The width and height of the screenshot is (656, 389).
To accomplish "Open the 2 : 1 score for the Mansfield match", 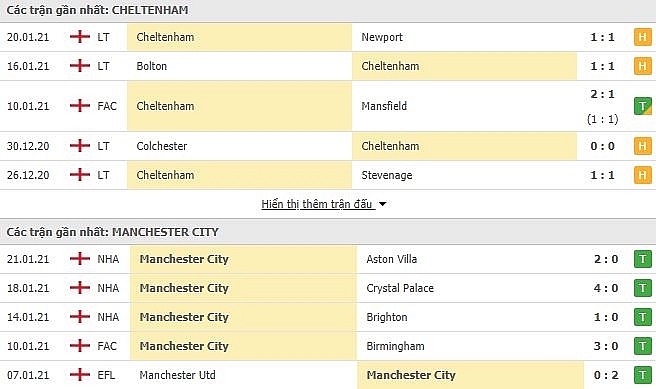I will point(602,95).
